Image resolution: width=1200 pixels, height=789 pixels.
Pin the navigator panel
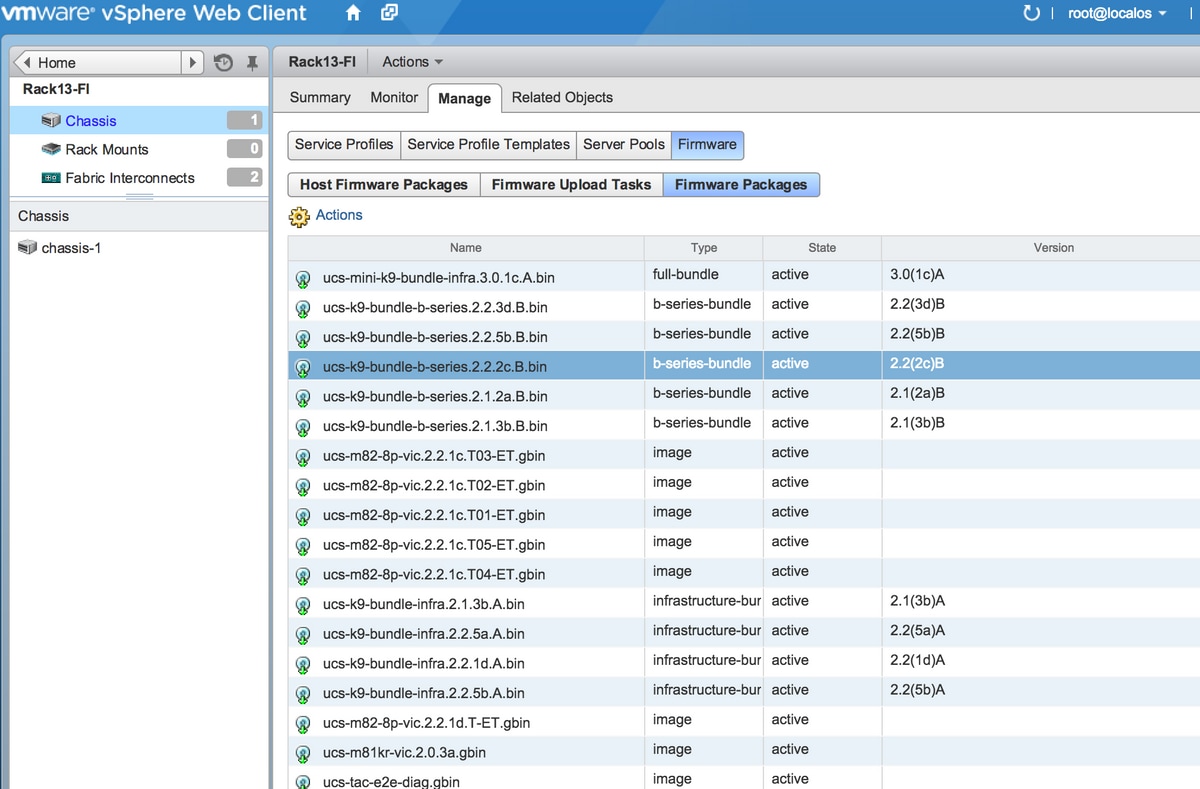pos(253,62)
